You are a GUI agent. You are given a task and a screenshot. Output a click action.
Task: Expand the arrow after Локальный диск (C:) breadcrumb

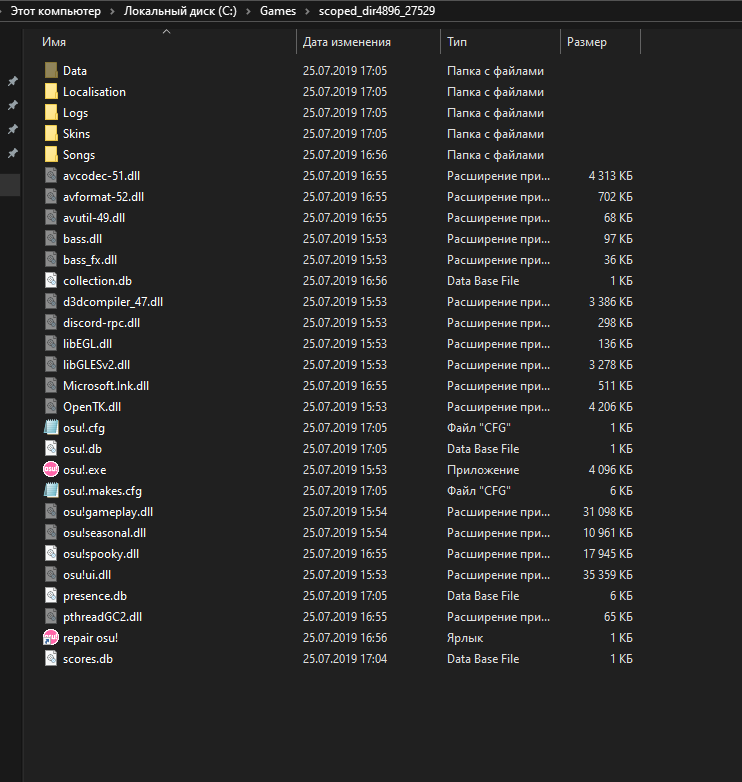point(248,11)
